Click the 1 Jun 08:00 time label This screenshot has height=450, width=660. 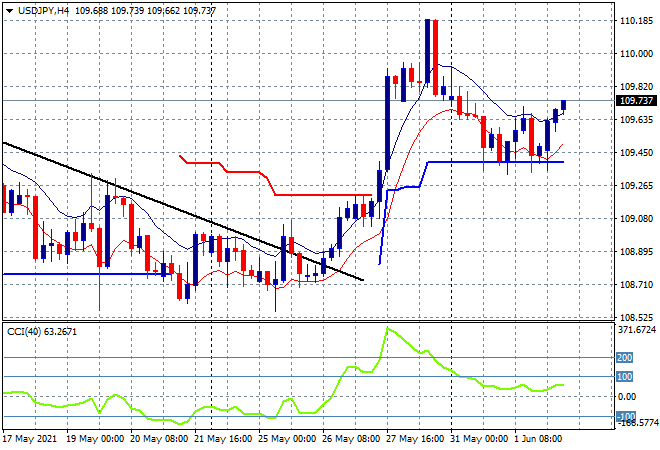538,439
